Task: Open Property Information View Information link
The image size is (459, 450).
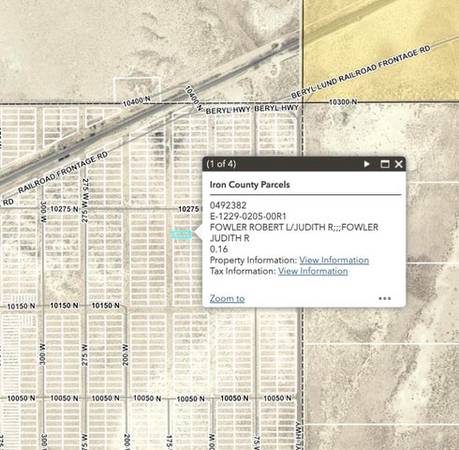Action: pos(334,260)
